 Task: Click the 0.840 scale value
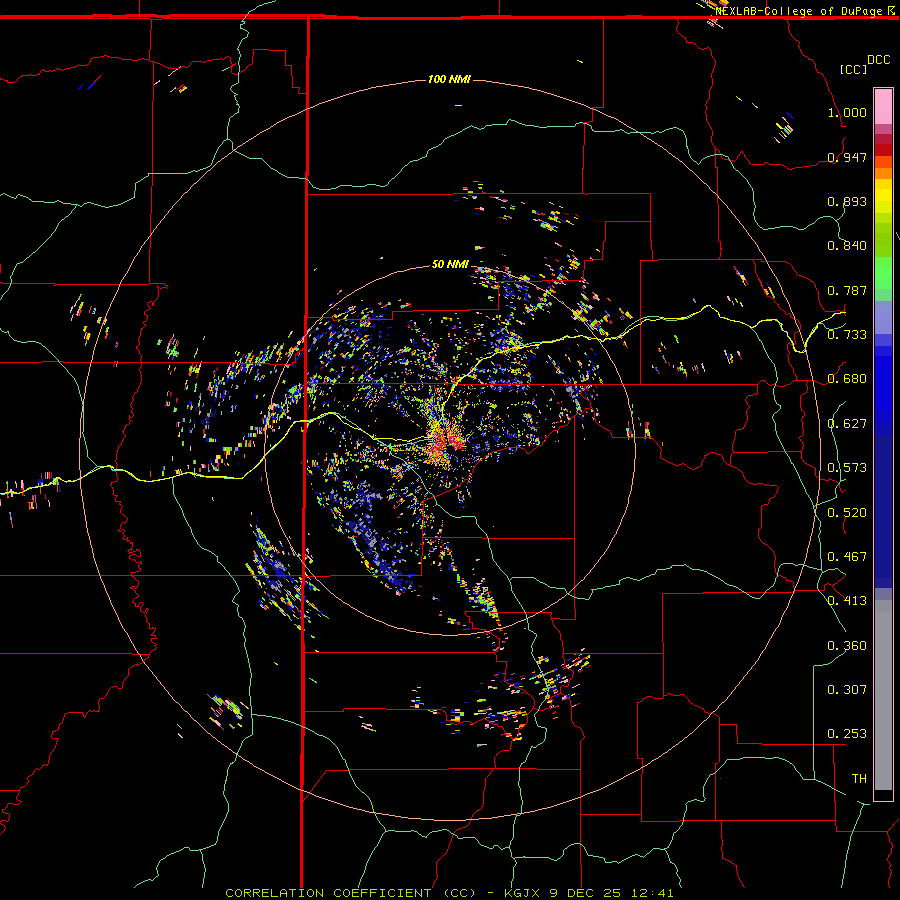[847, 246]
